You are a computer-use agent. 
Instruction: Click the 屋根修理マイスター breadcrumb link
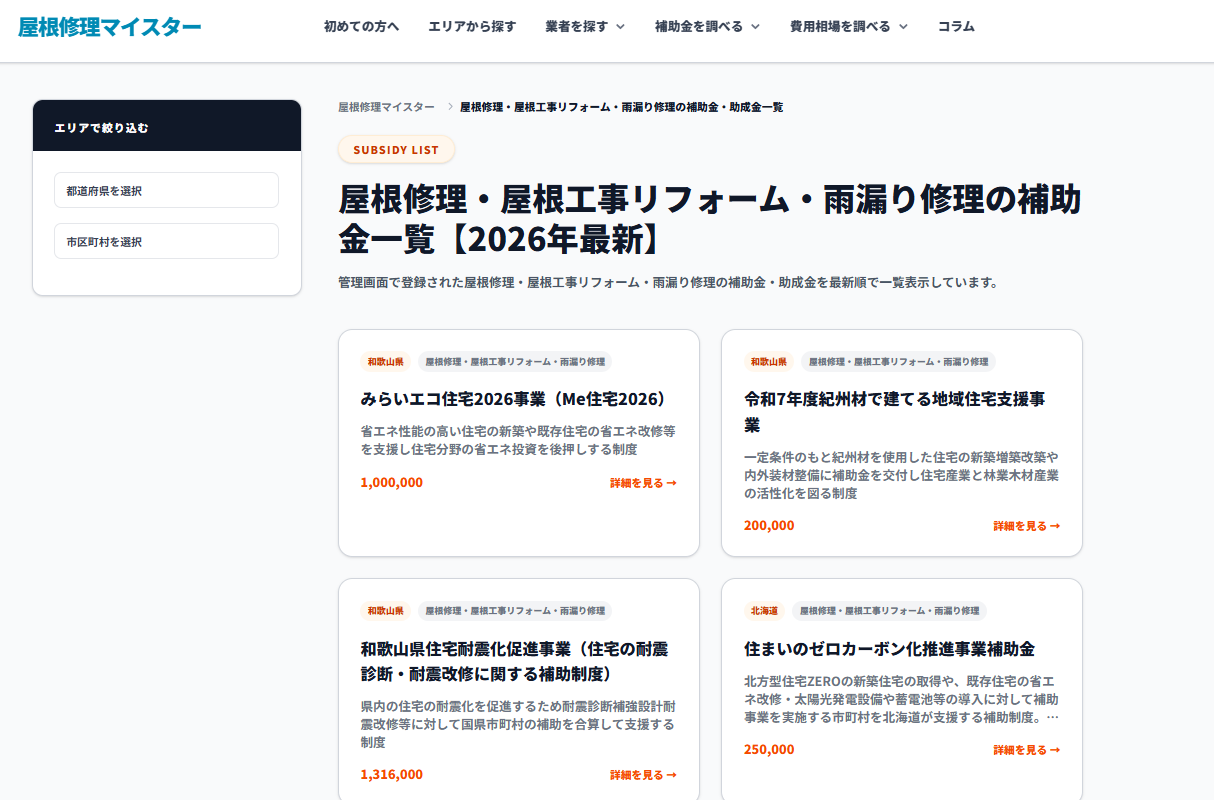point(387,107)
